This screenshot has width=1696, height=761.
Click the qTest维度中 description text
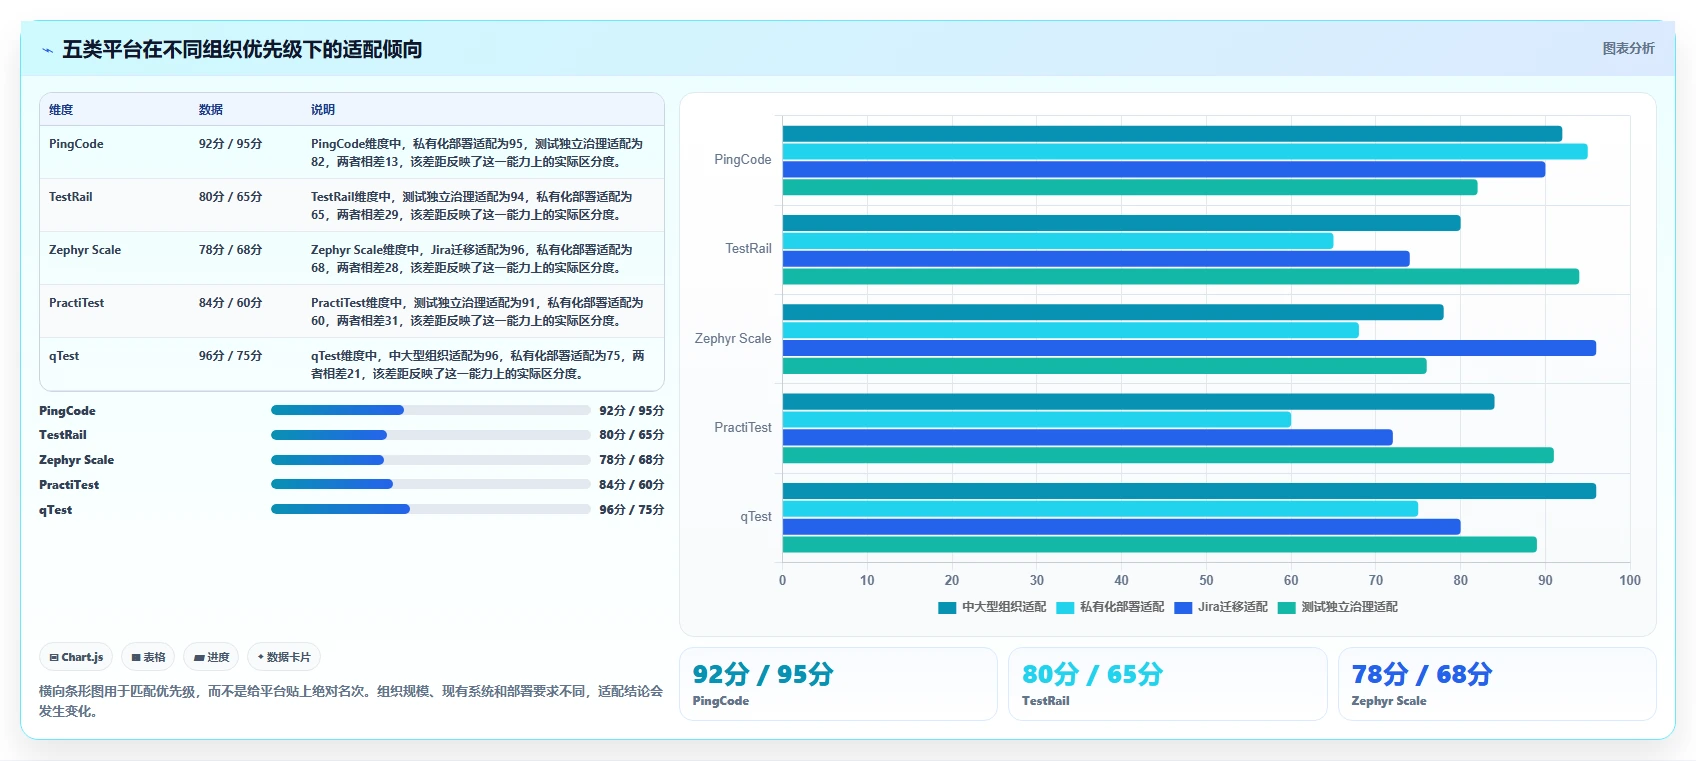click(x=477, y=365)
